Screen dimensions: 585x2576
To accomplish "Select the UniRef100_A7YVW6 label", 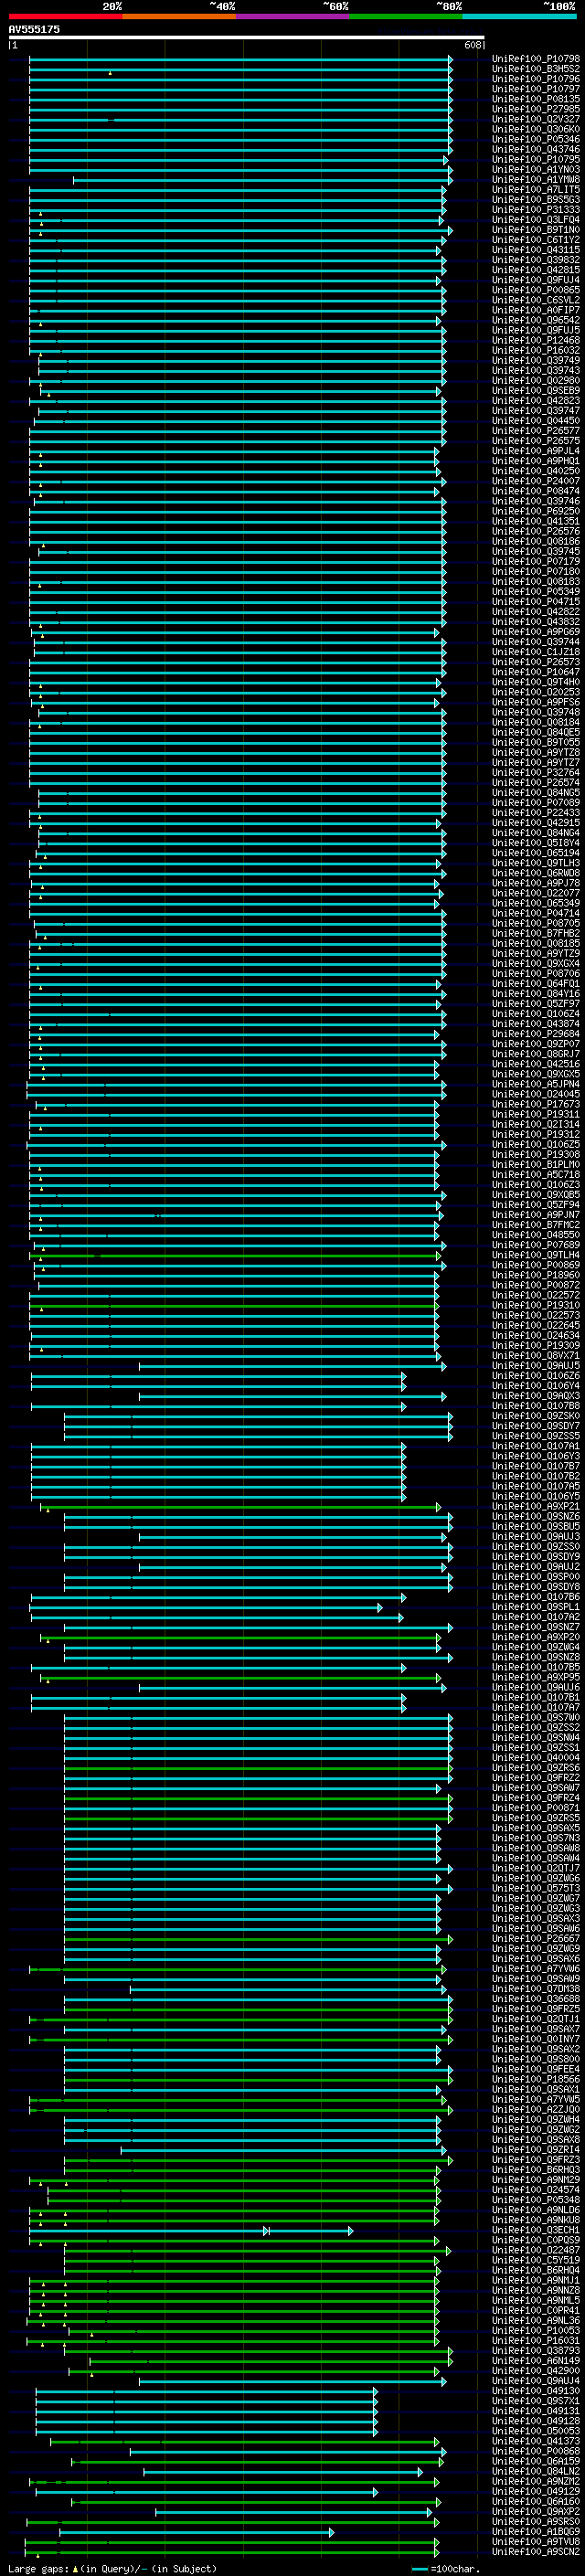I will tap(536, 1968).
